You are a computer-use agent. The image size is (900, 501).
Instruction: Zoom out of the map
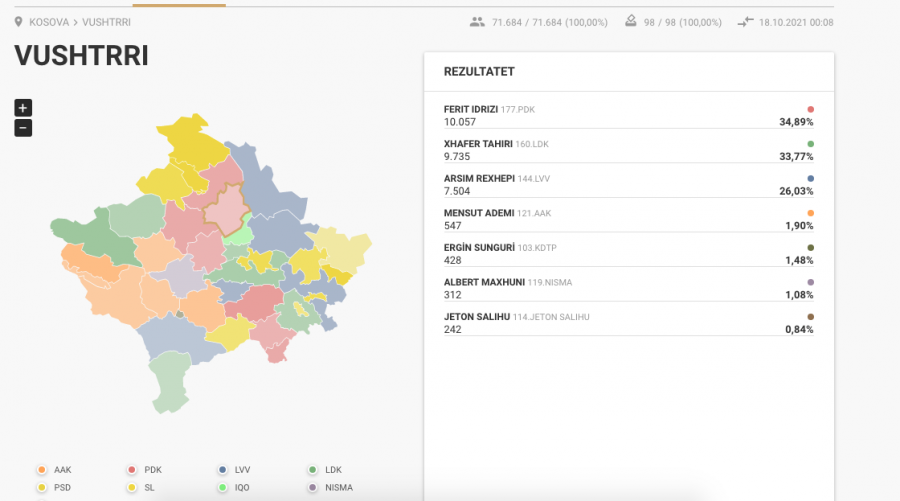click(23, 127)
